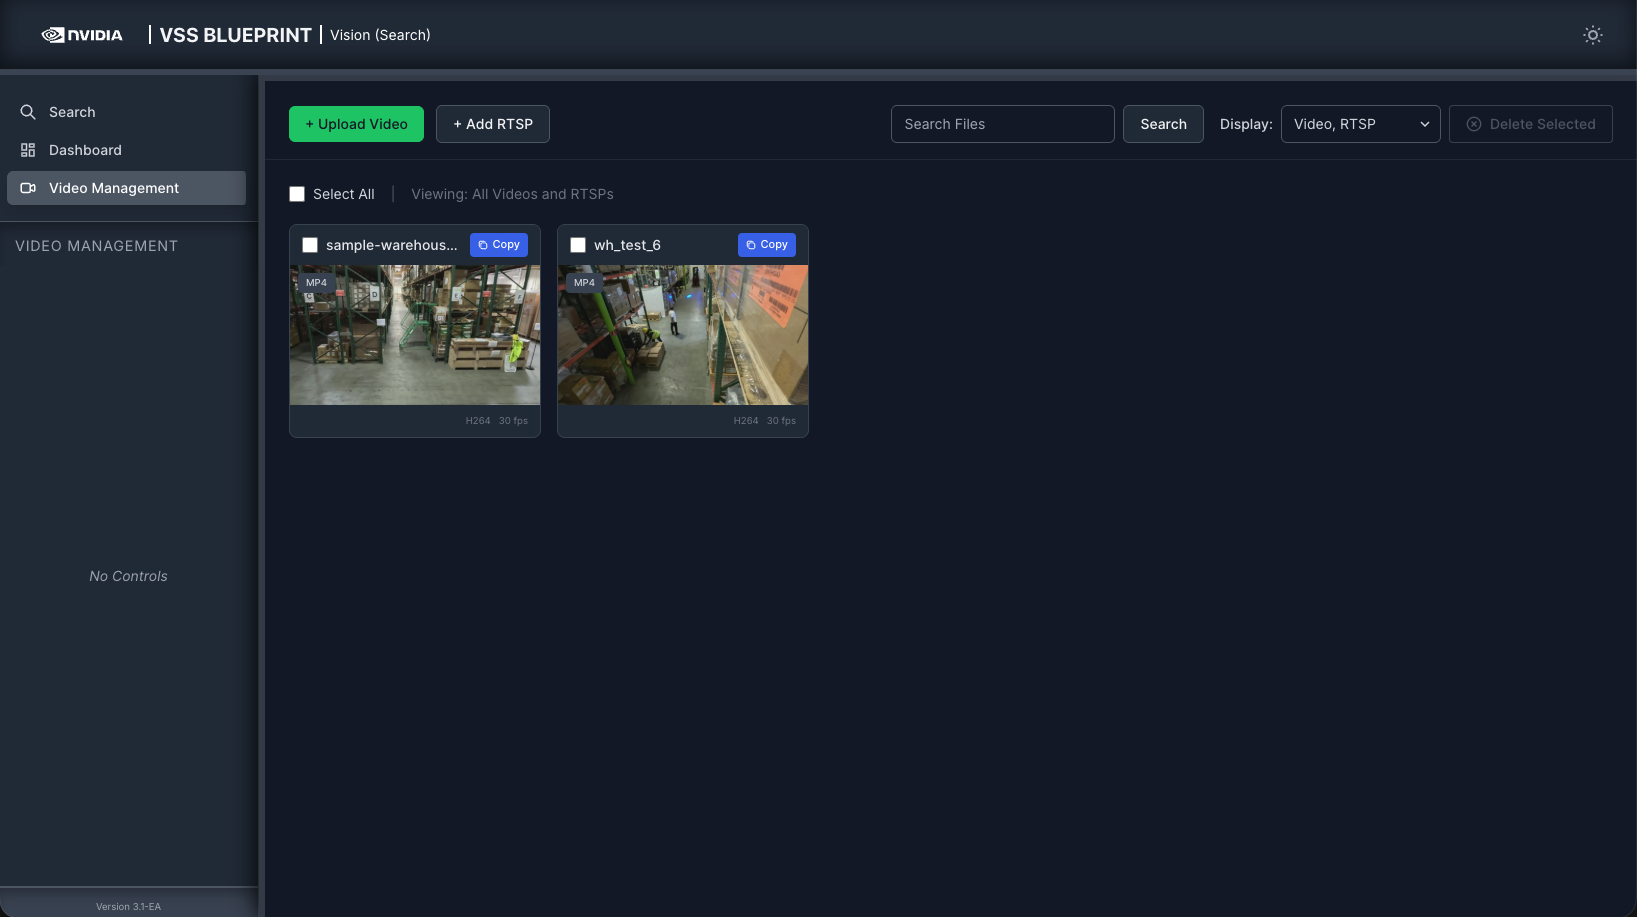Open the Dashboard page from sidebar
Viewport: 1637px width, 917px height.
[85, 150]
